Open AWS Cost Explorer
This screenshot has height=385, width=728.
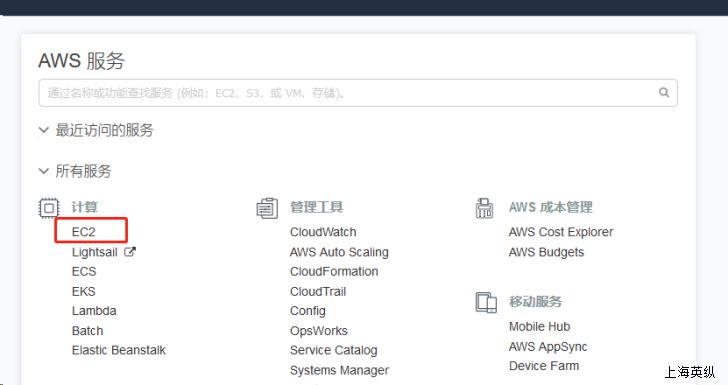pos(561,232)
